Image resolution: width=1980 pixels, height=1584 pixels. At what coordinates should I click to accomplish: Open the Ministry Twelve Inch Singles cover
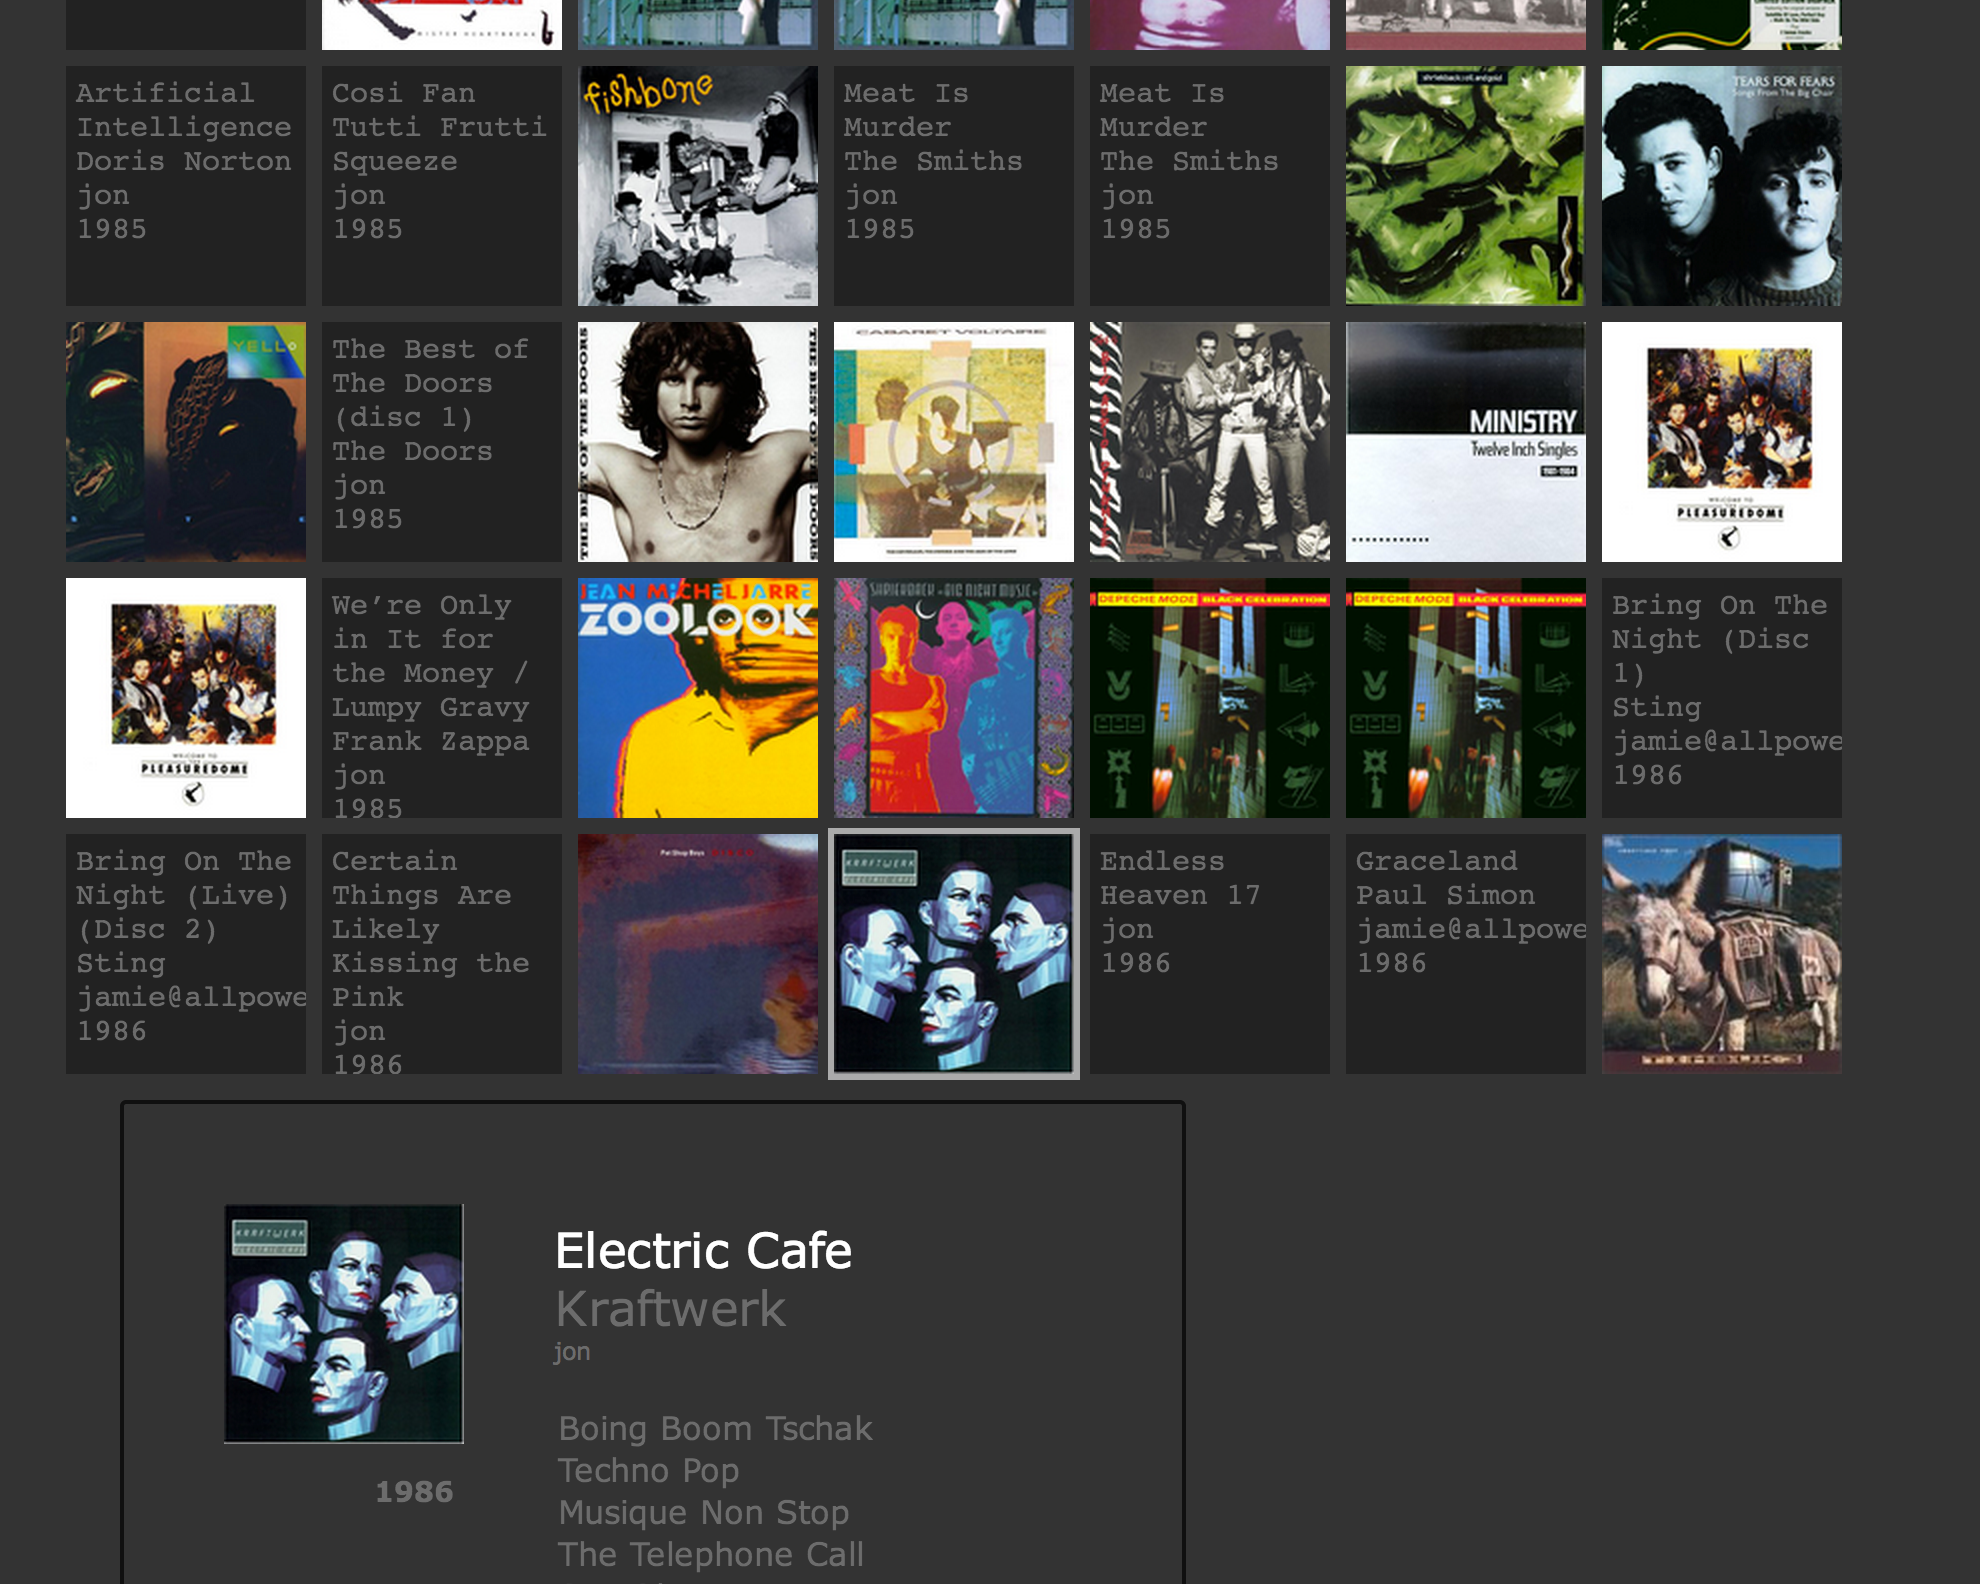click(x=1466, y=442)
